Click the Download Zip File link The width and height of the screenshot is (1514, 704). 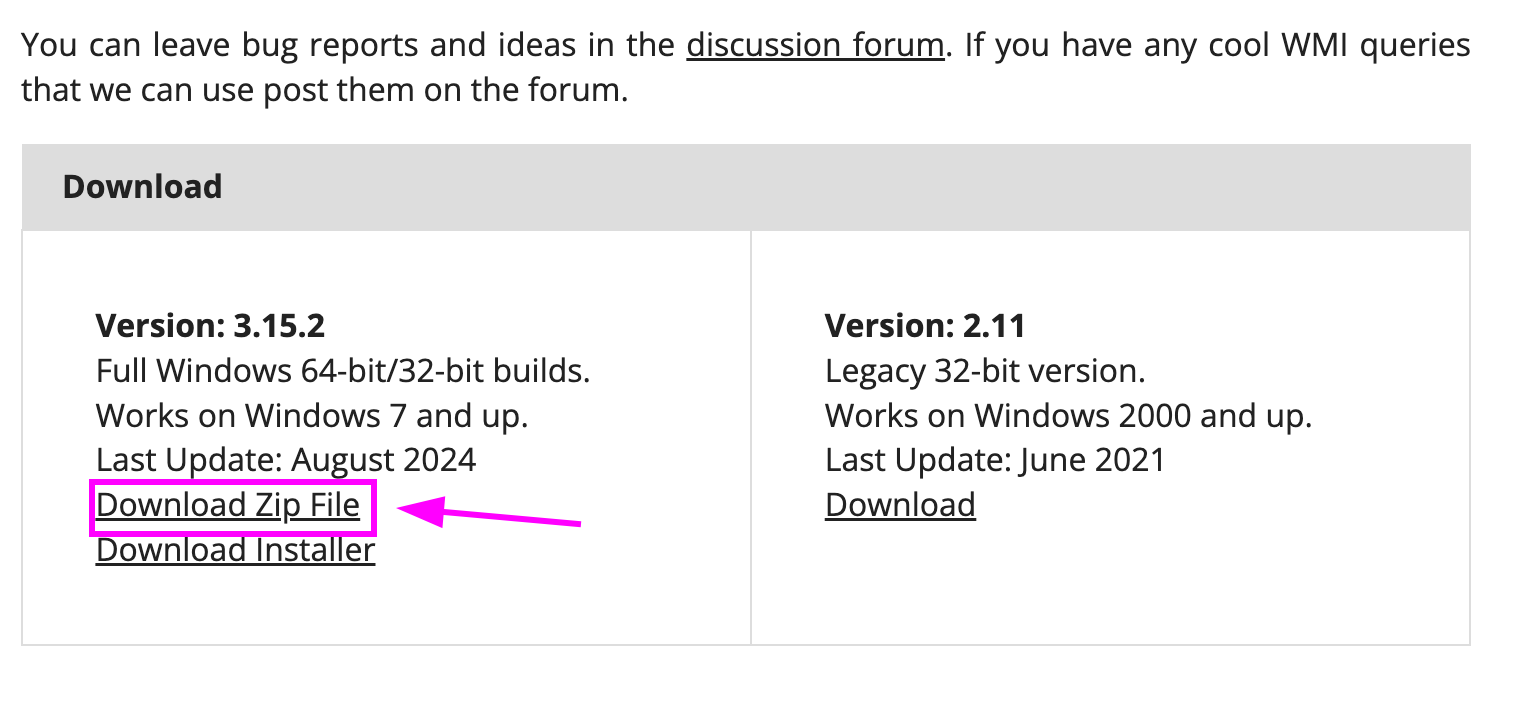(228, 505)
